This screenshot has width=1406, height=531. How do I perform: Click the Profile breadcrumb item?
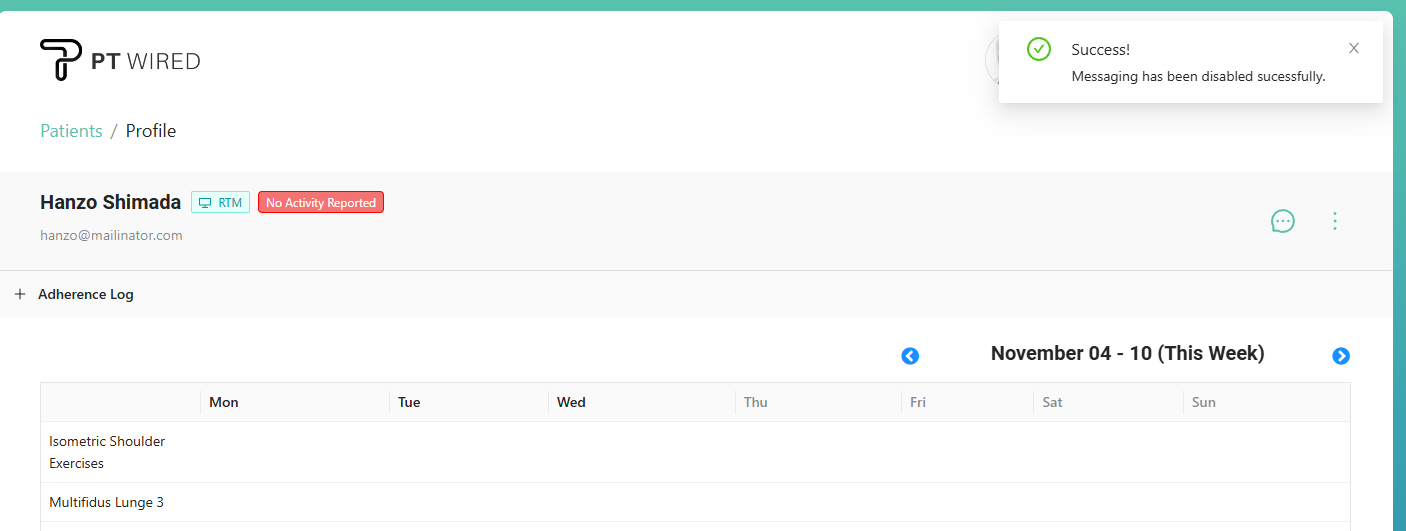pos(151,131)
